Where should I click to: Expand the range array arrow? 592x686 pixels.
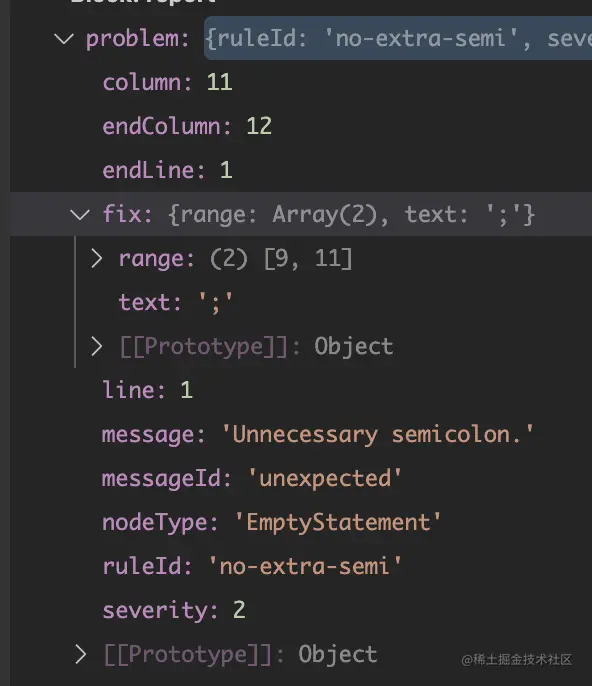97,258
